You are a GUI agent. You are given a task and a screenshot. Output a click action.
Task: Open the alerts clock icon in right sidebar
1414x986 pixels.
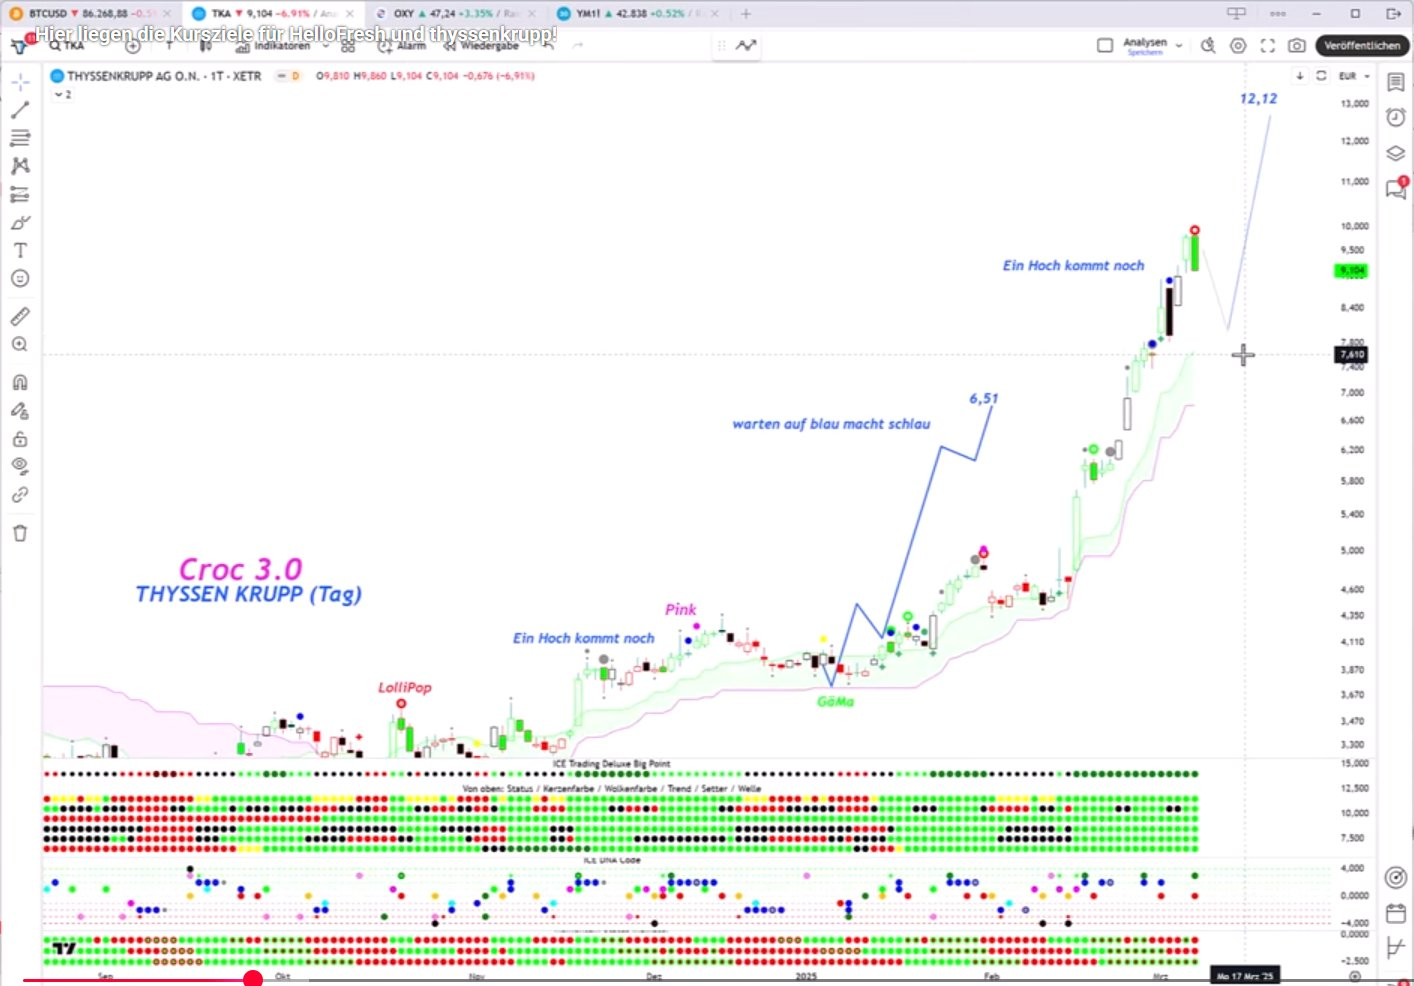tap(1396, 117)
